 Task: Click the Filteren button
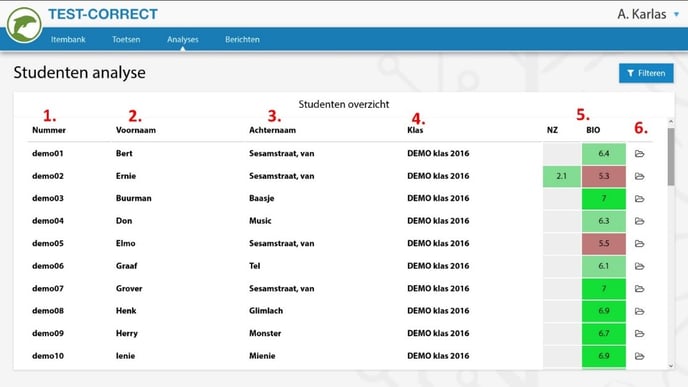tap(646, 73)
